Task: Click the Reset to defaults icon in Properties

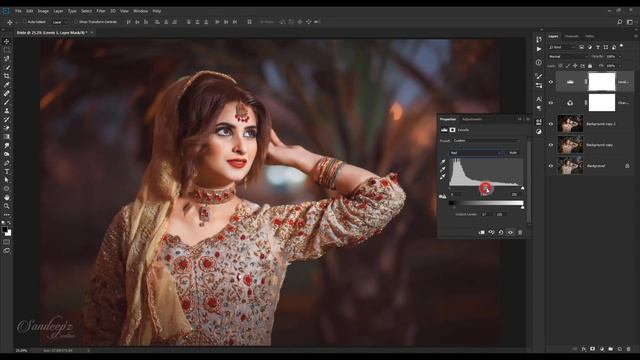Action: 501,232
